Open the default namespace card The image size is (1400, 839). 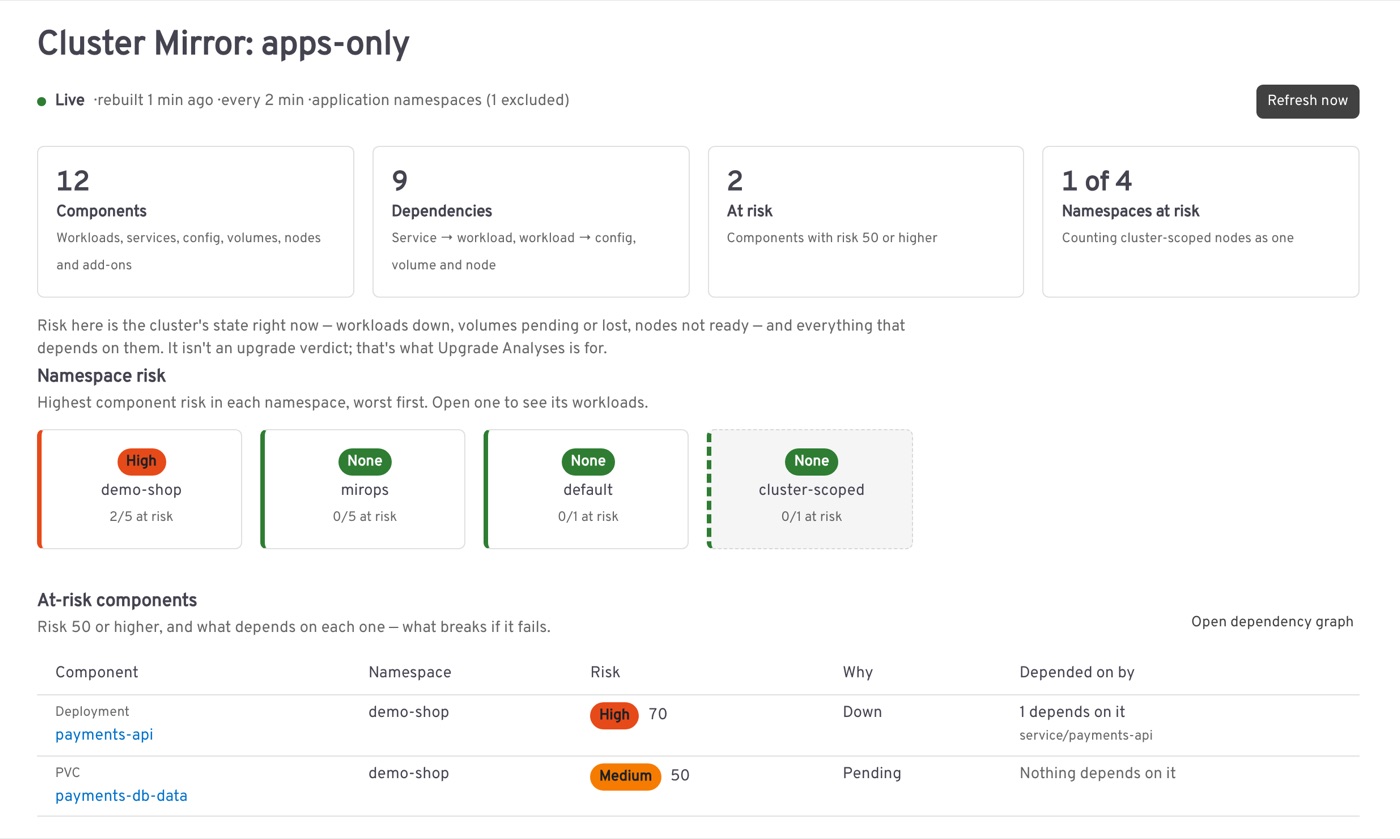tap(586, 489)
